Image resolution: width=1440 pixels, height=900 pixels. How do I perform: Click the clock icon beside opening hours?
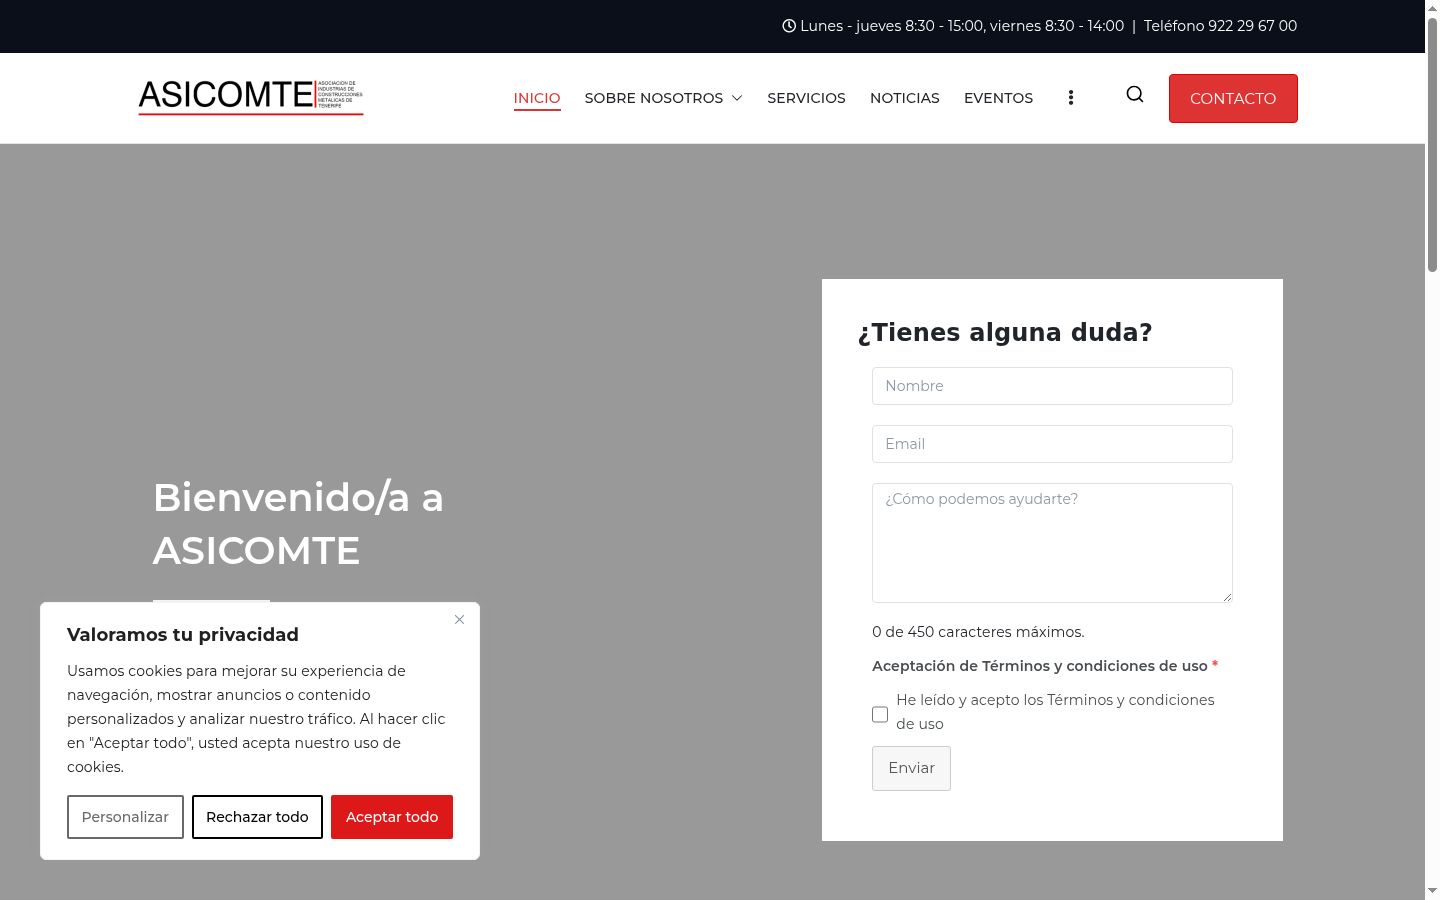click(x=789, y=26)
